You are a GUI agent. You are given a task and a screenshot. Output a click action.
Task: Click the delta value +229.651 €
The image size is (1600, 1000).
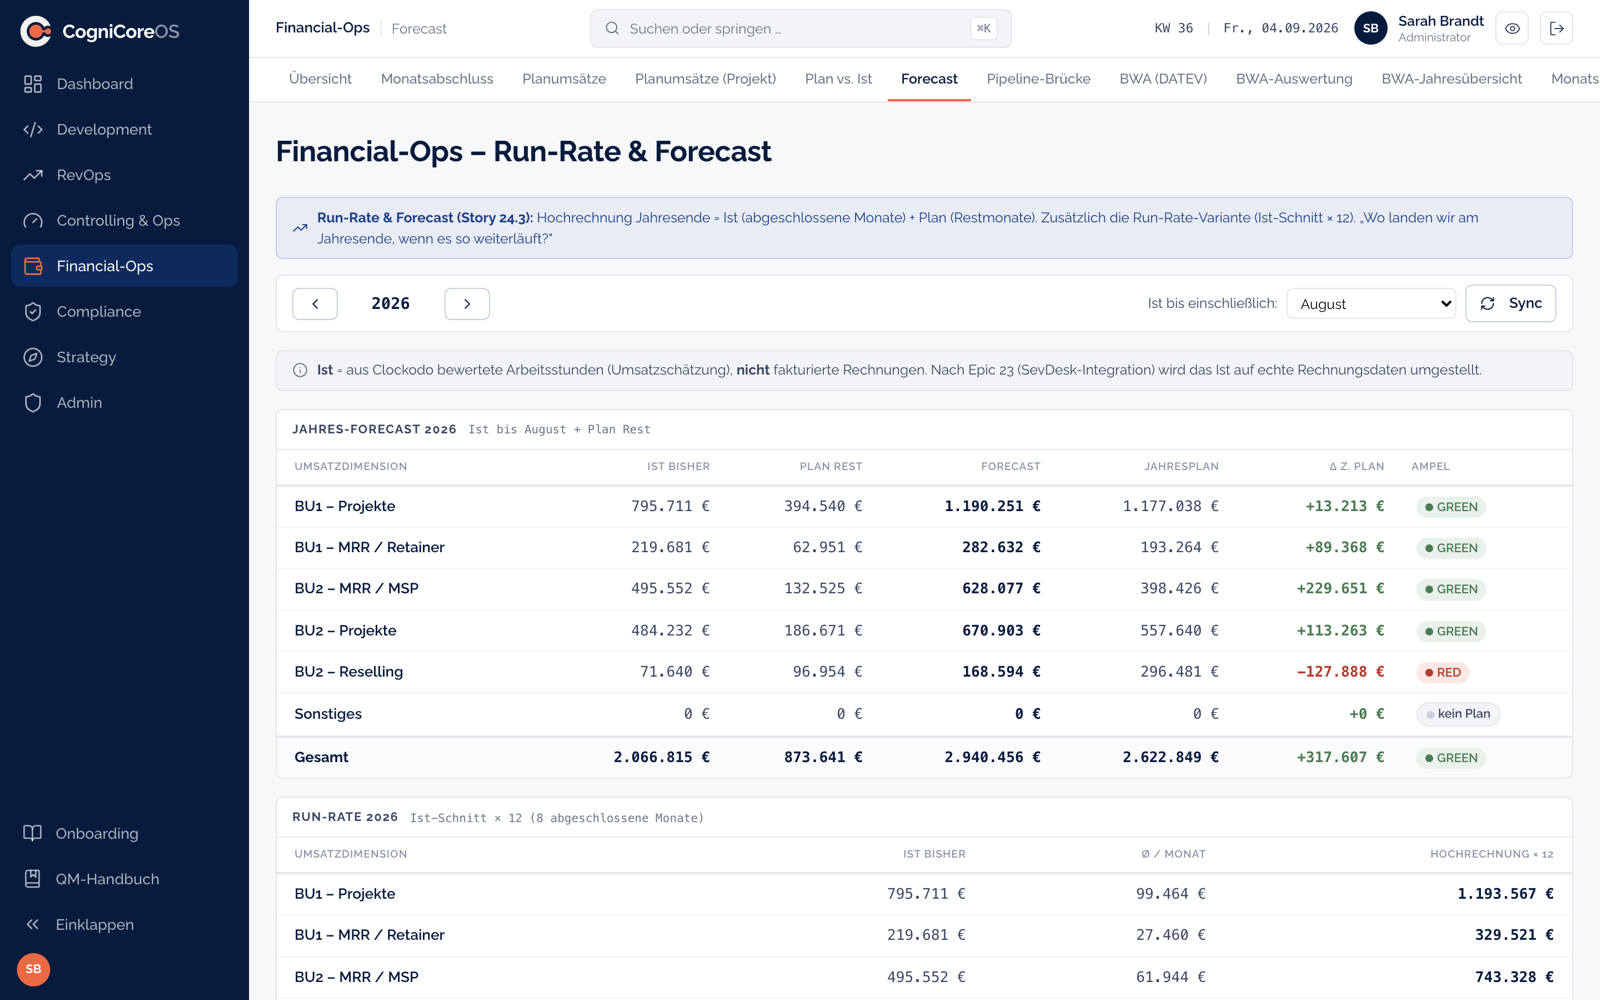coord(1340,588)
